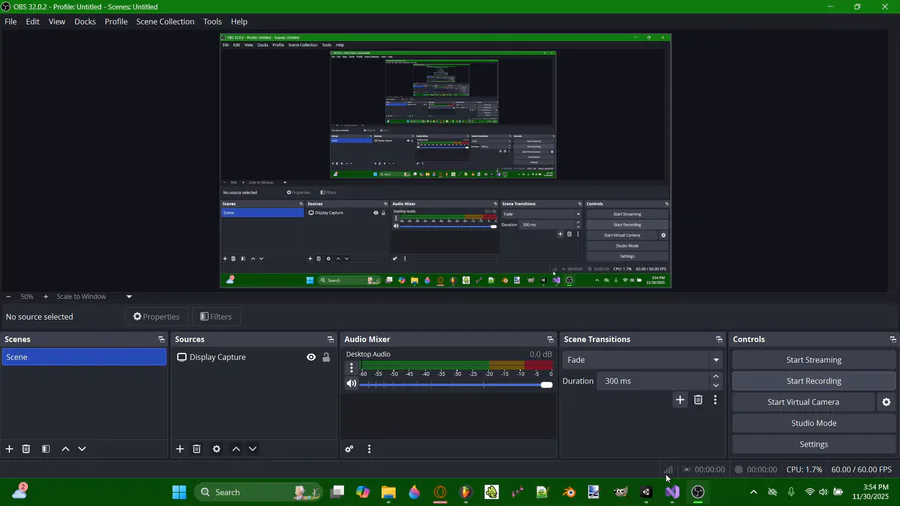This screenshot has height=506, width=900.
Task: Open source properties gear in the Sources toolbar
Action: [216, 449]
